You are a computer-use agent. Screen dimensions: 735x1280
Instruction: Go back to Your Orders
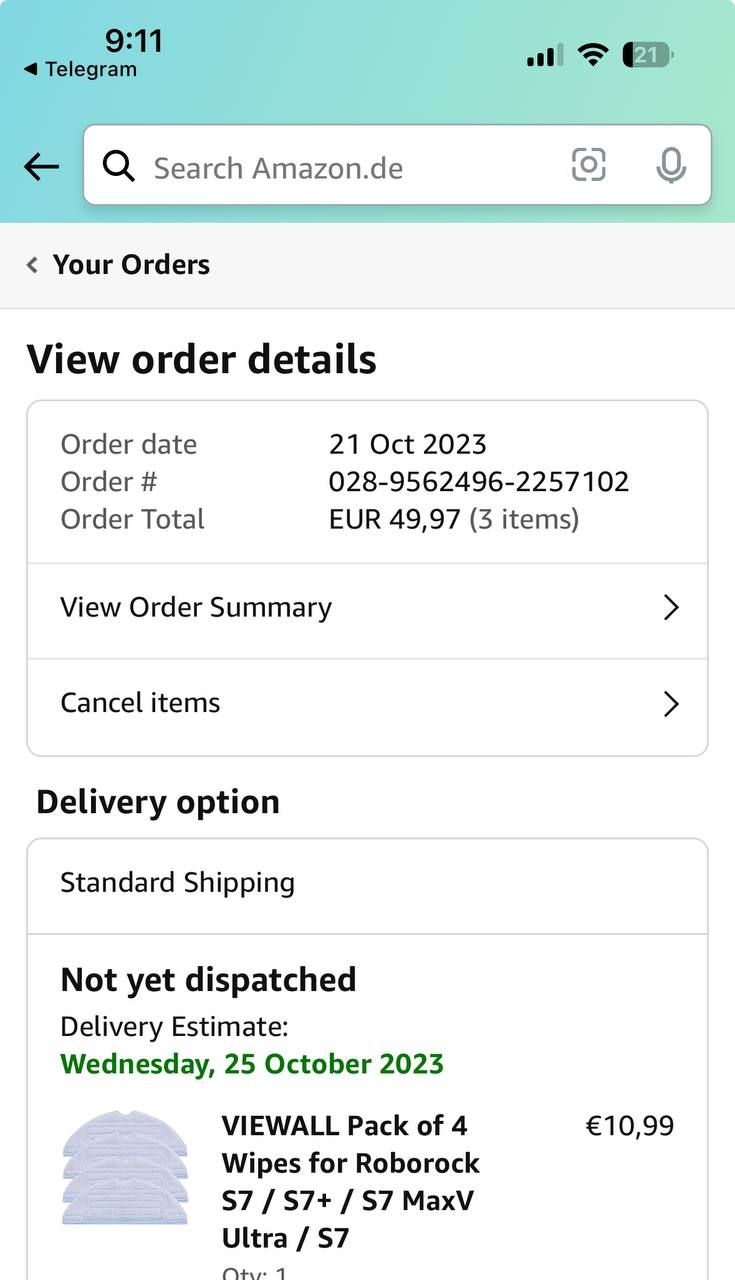[131, 265]
